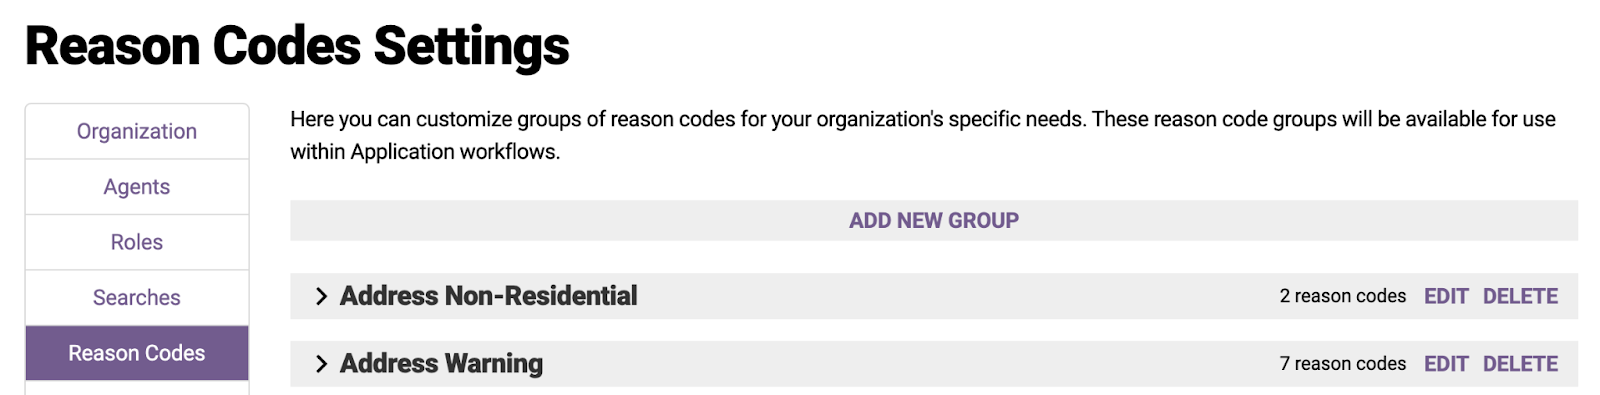Delete the Address Non-Residential group
Image resolution: width=1600 pixels, height=395 pixels.
(1520, 296)
